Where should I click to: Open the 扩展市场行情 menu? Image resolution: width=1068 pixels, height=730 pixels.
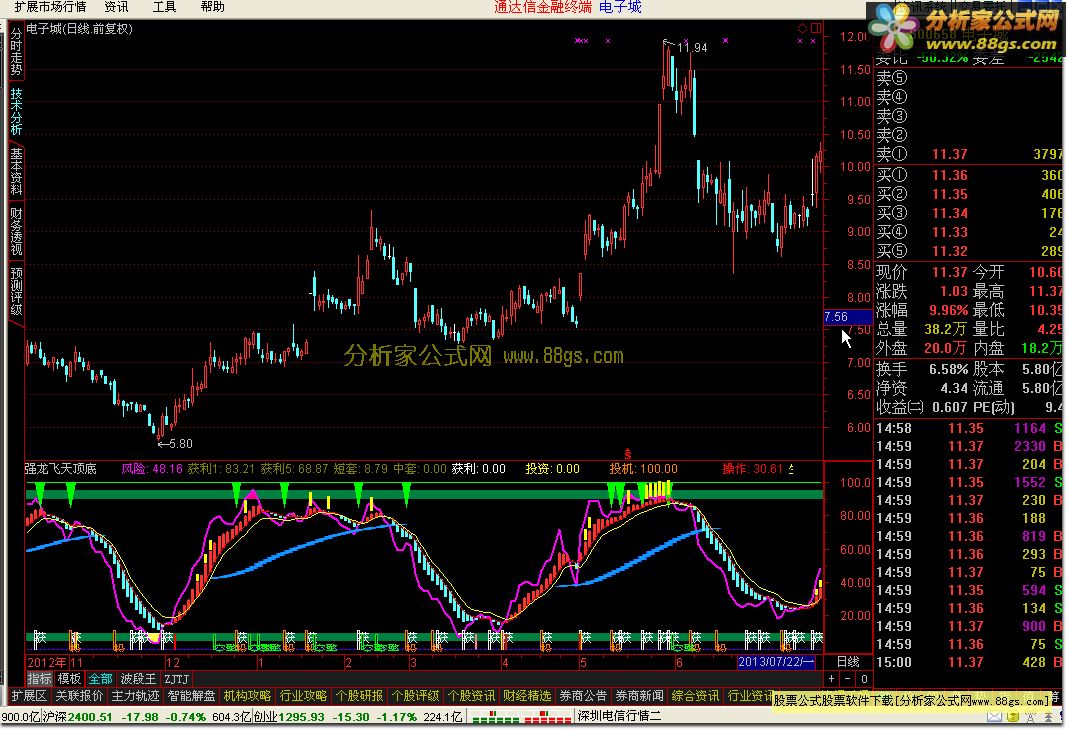[50, 7]
